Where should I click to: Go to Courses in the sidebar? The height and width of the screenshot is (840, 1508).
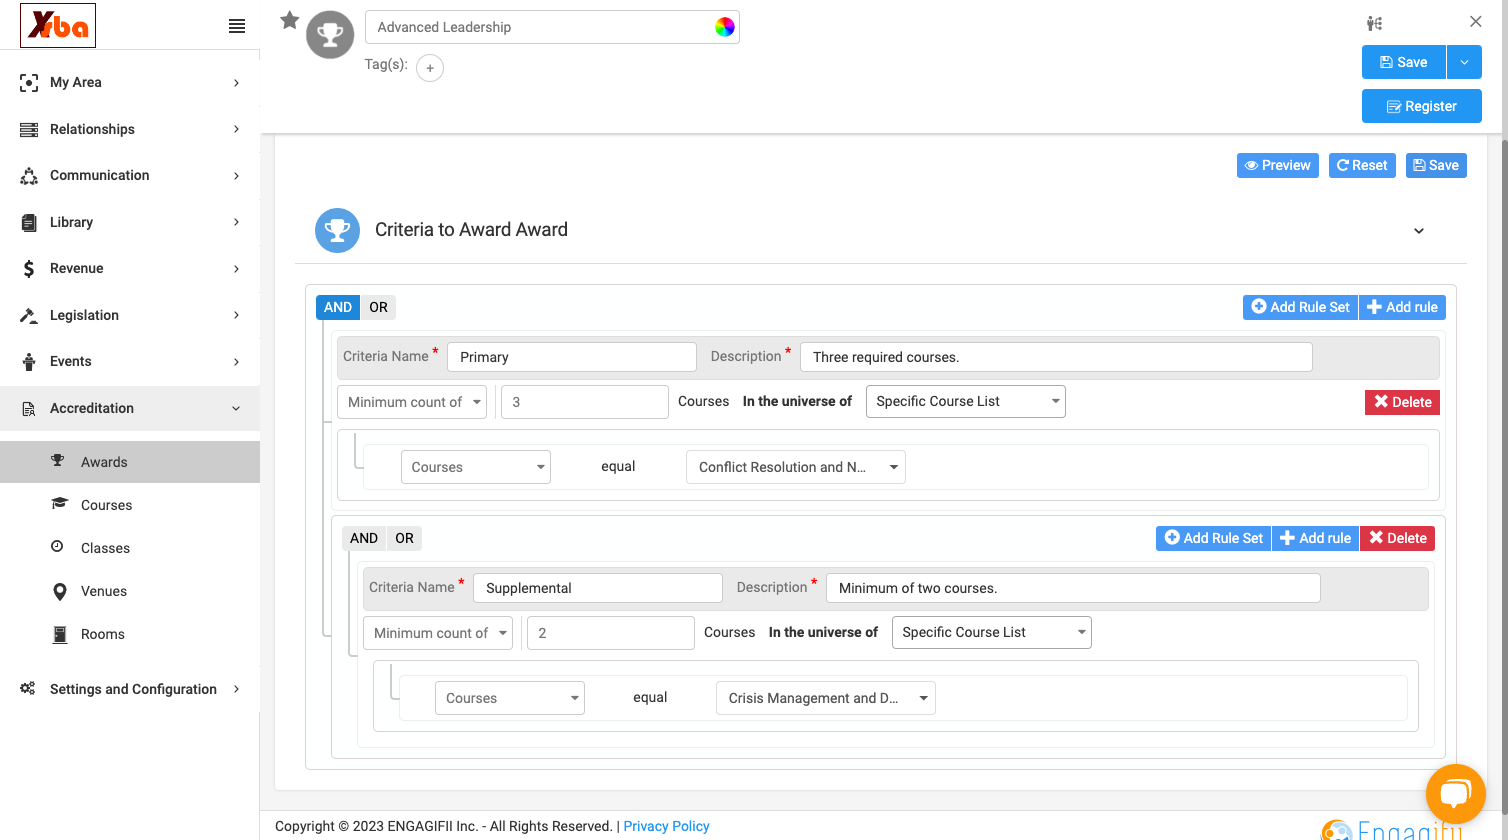click(130, 505)
